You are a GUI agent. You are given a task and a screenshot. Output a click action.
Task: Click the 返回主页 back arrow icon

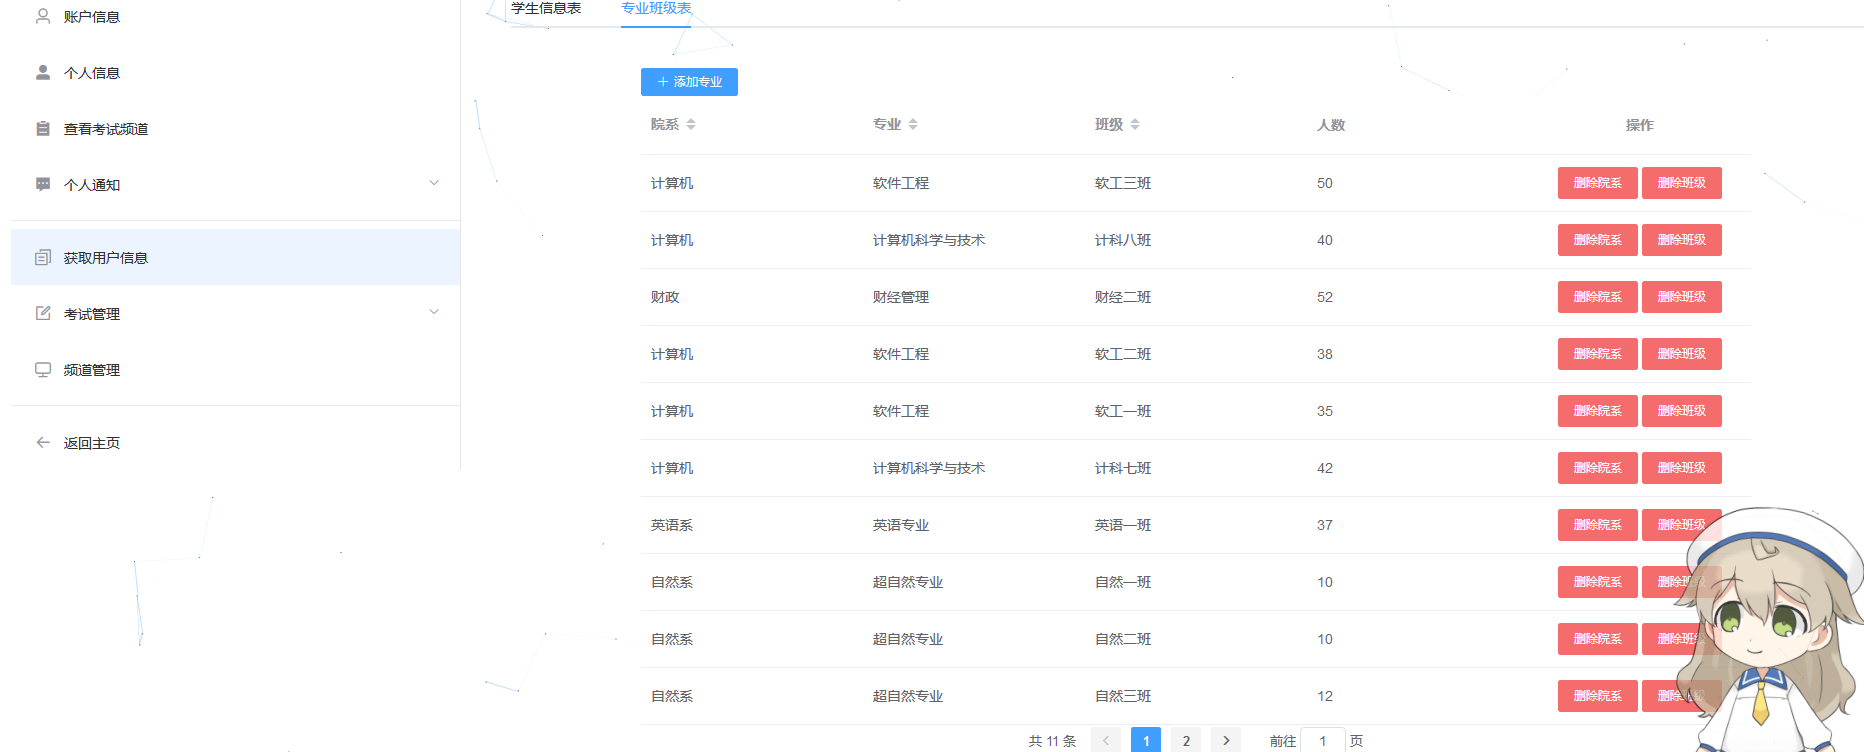tap(43, 442)
